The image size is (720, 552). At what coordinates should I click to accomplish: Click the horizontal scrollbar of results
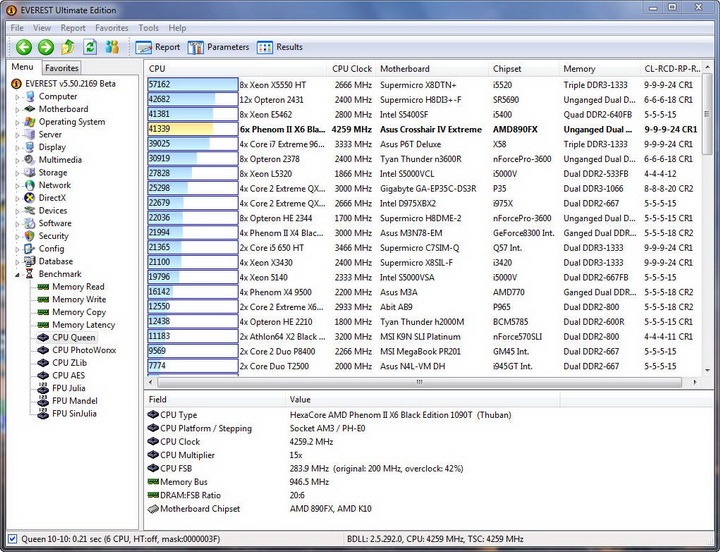[419, 382]
